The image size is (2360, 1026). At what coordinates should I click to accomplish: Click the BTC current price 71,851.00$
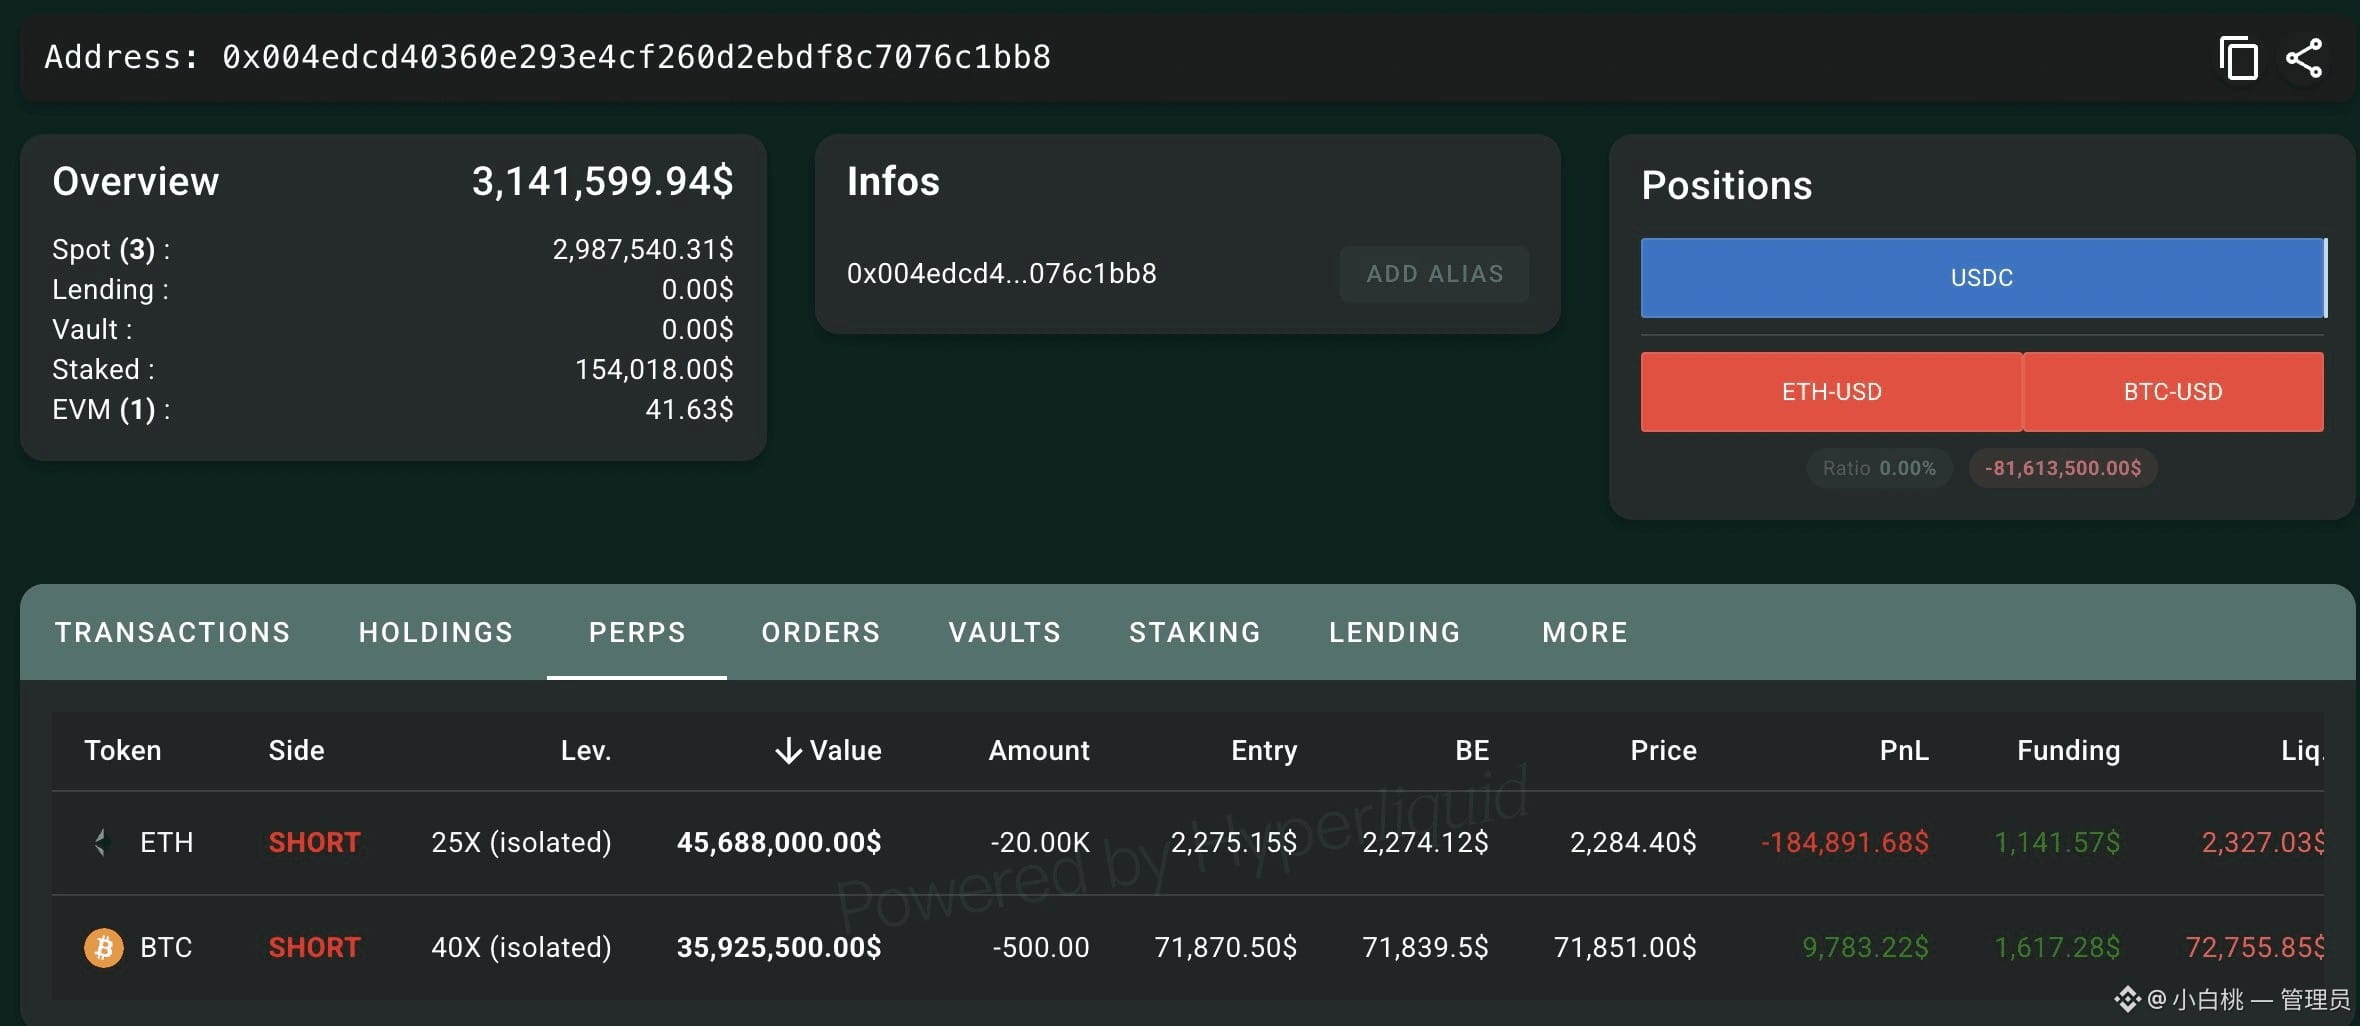pyautogui.click(x=1625, y=947)
